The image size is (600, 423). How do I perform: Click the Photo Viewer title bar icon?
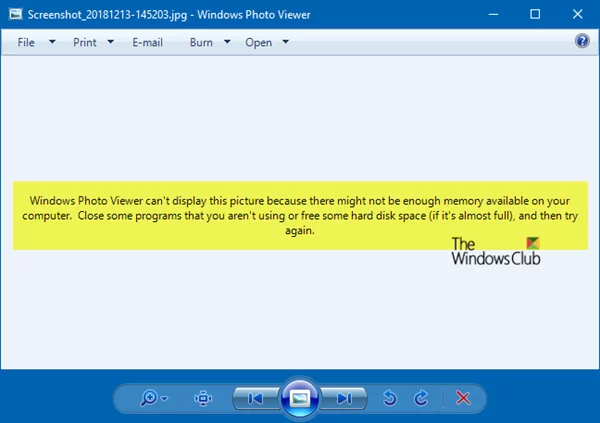(x=16, y=15)
